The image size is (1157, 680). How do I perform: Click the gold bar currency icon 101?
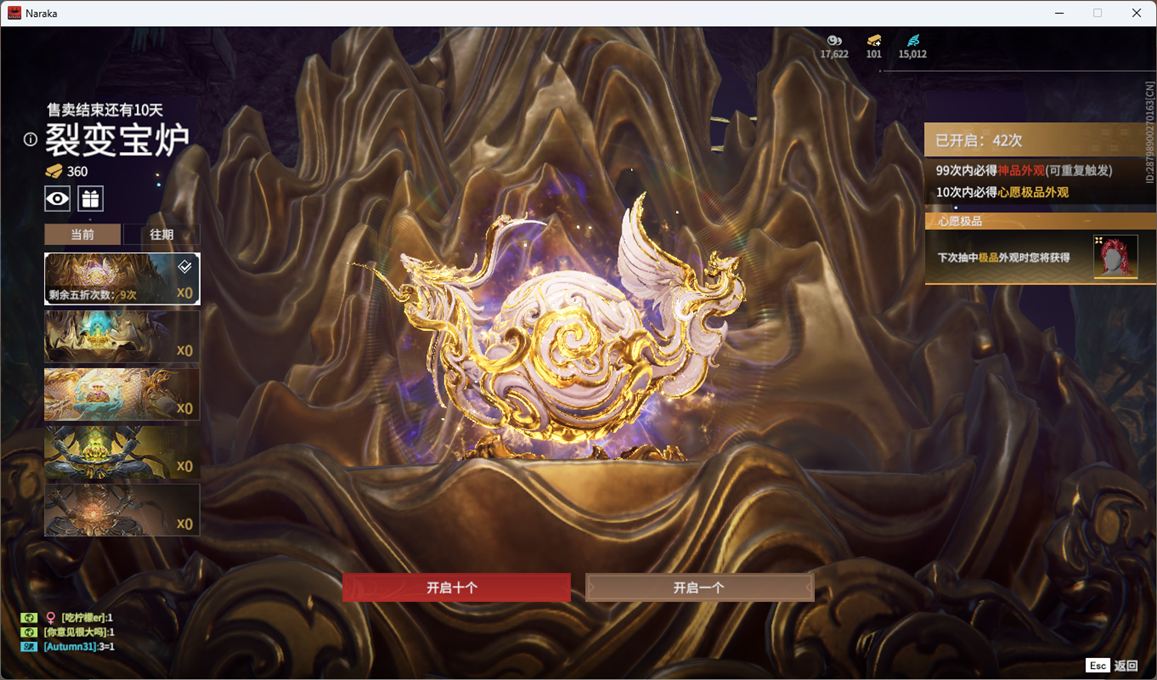point(874,41)
